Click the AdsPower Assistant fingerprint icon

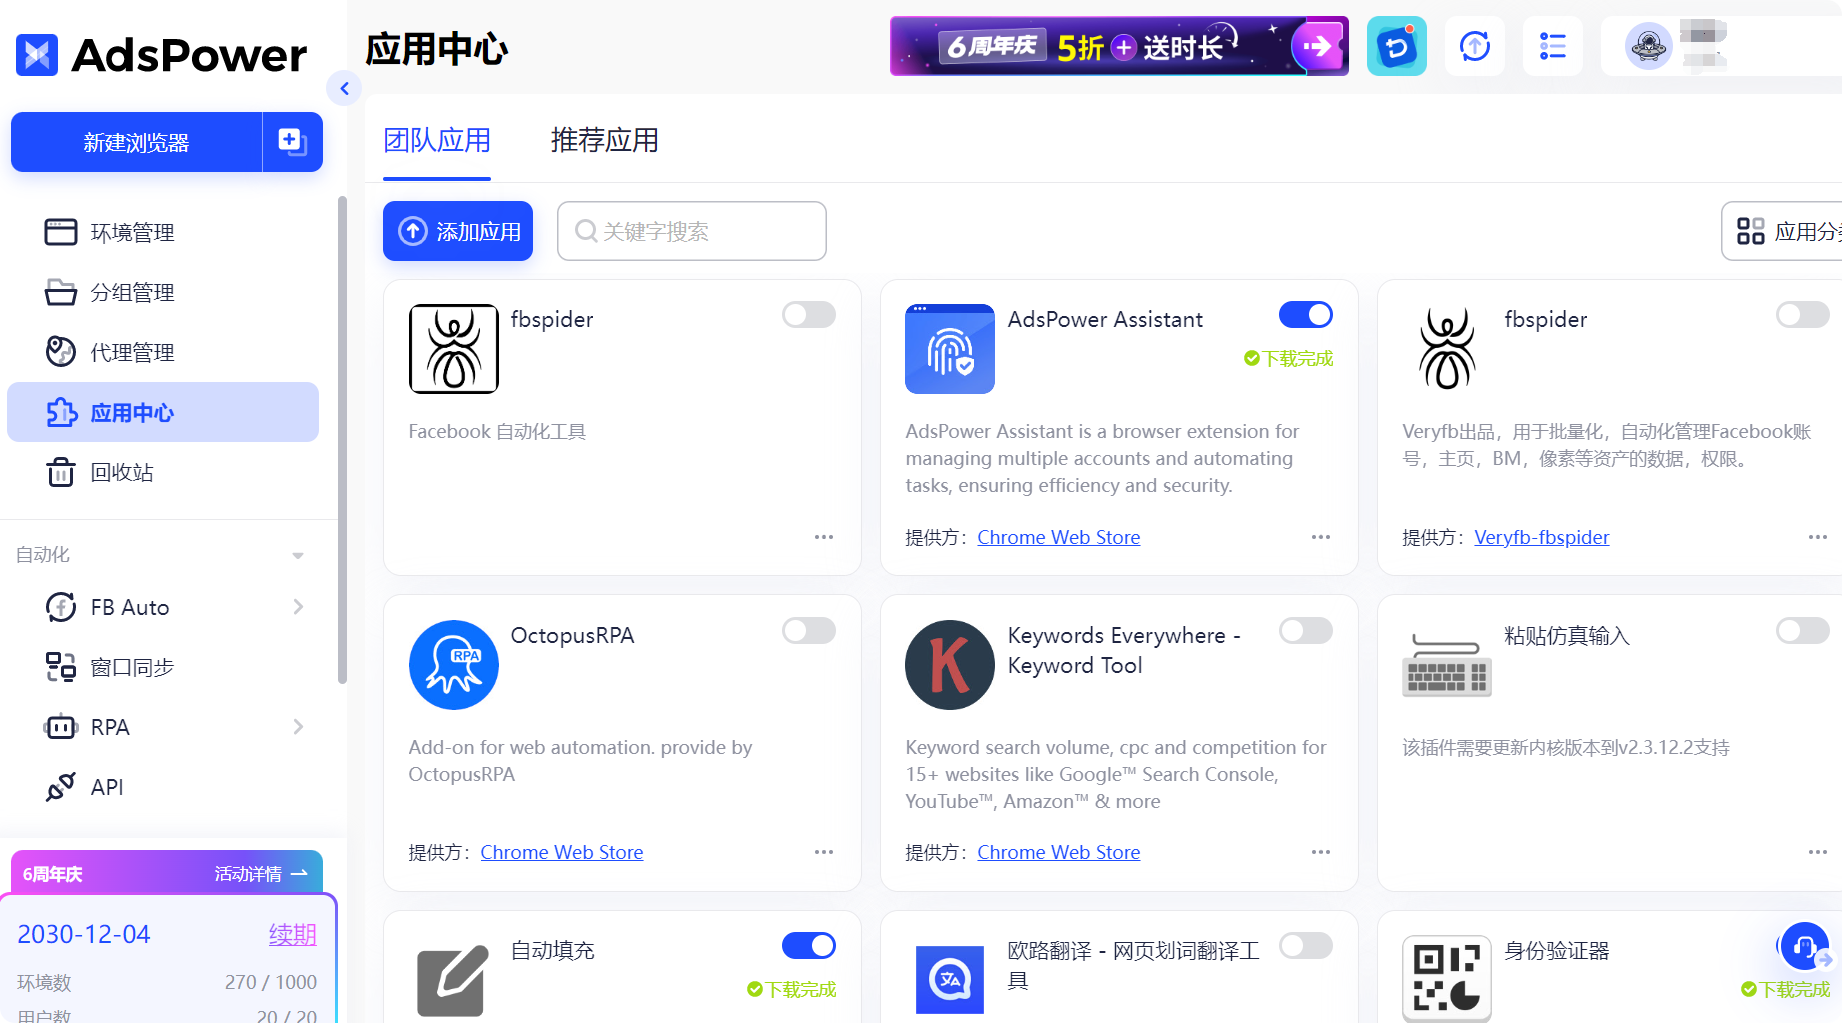coord(950,349)
